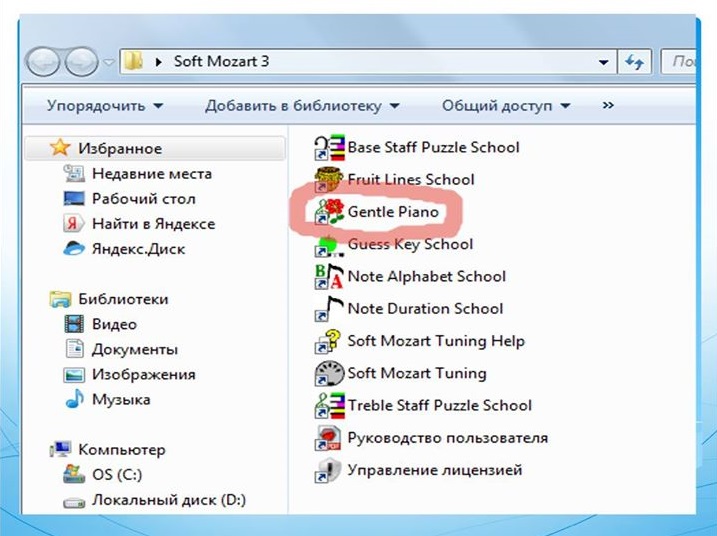Select the Treble Staff Puzzle School name
Viewport: 717px width, 536px height.
click(x=440, y=406)
